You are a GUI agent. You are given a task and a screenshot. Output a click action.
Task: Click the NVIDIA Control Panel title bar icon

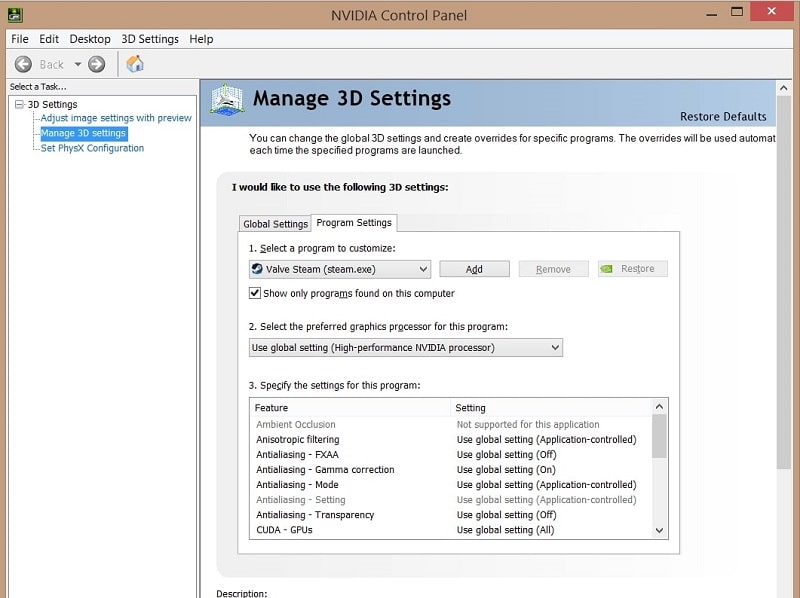pyautogui.click(x=14, y=14)
